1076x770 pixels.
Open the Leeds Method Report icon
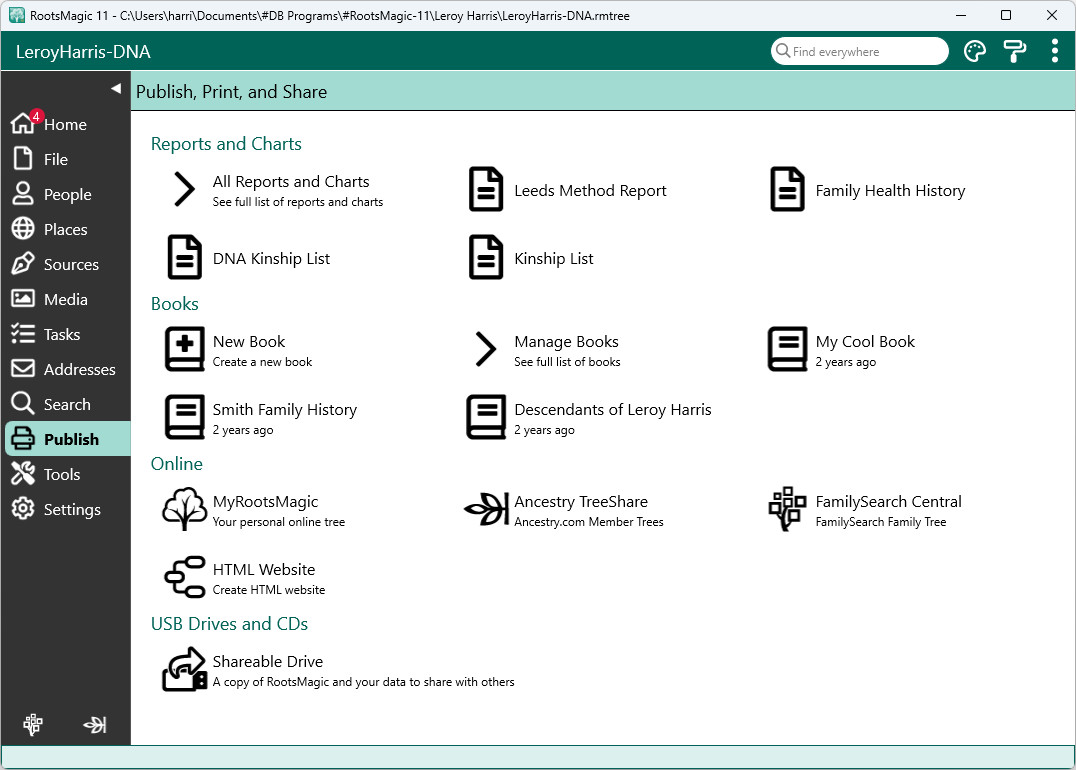pyautogui.click(x=486, y=189)
